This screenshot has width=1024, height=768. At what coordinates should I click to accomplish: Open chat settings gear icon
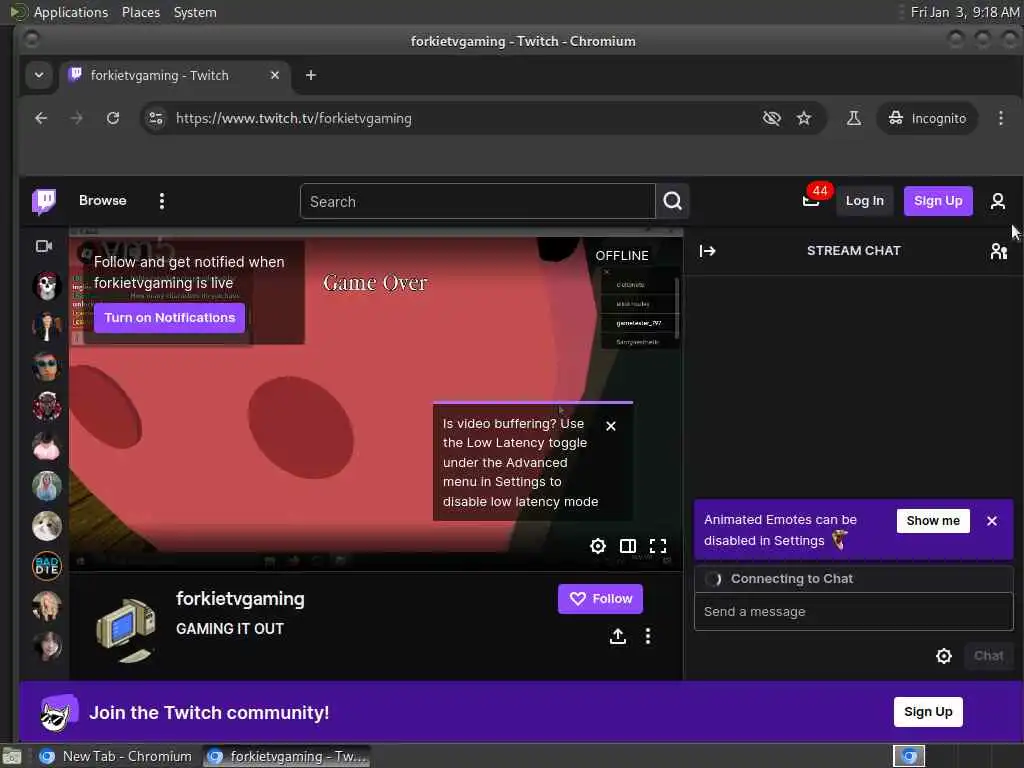tap(944, 656)
